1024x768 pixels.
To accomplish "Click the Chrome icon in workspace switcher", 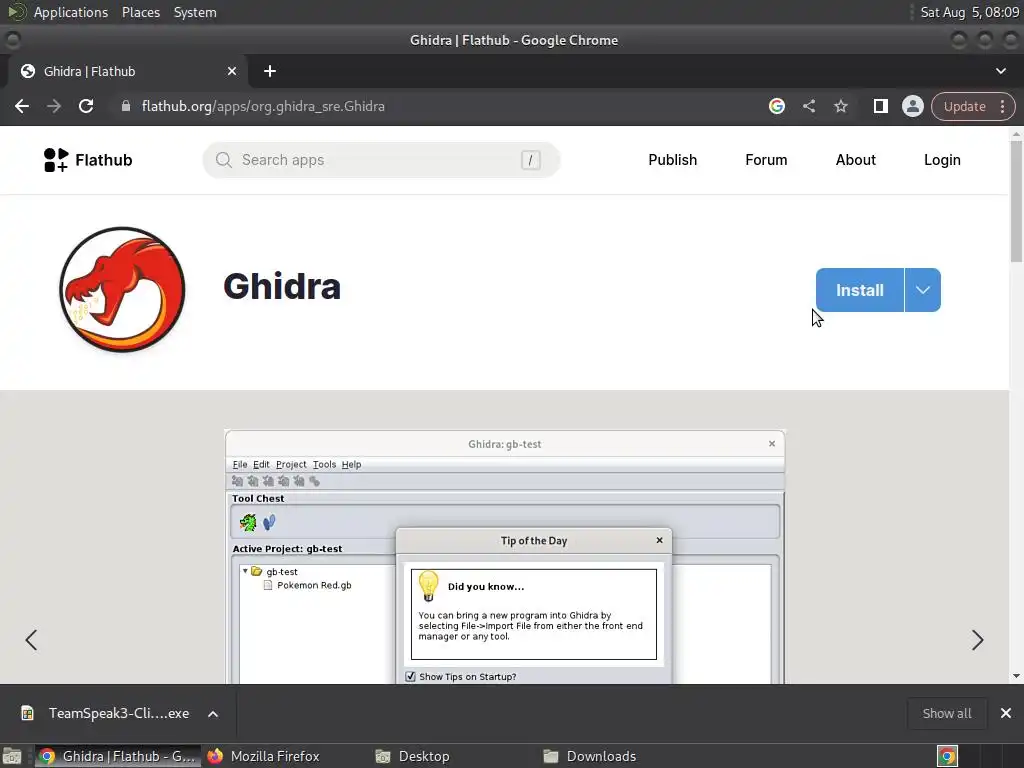I will [x=947, y=756].
